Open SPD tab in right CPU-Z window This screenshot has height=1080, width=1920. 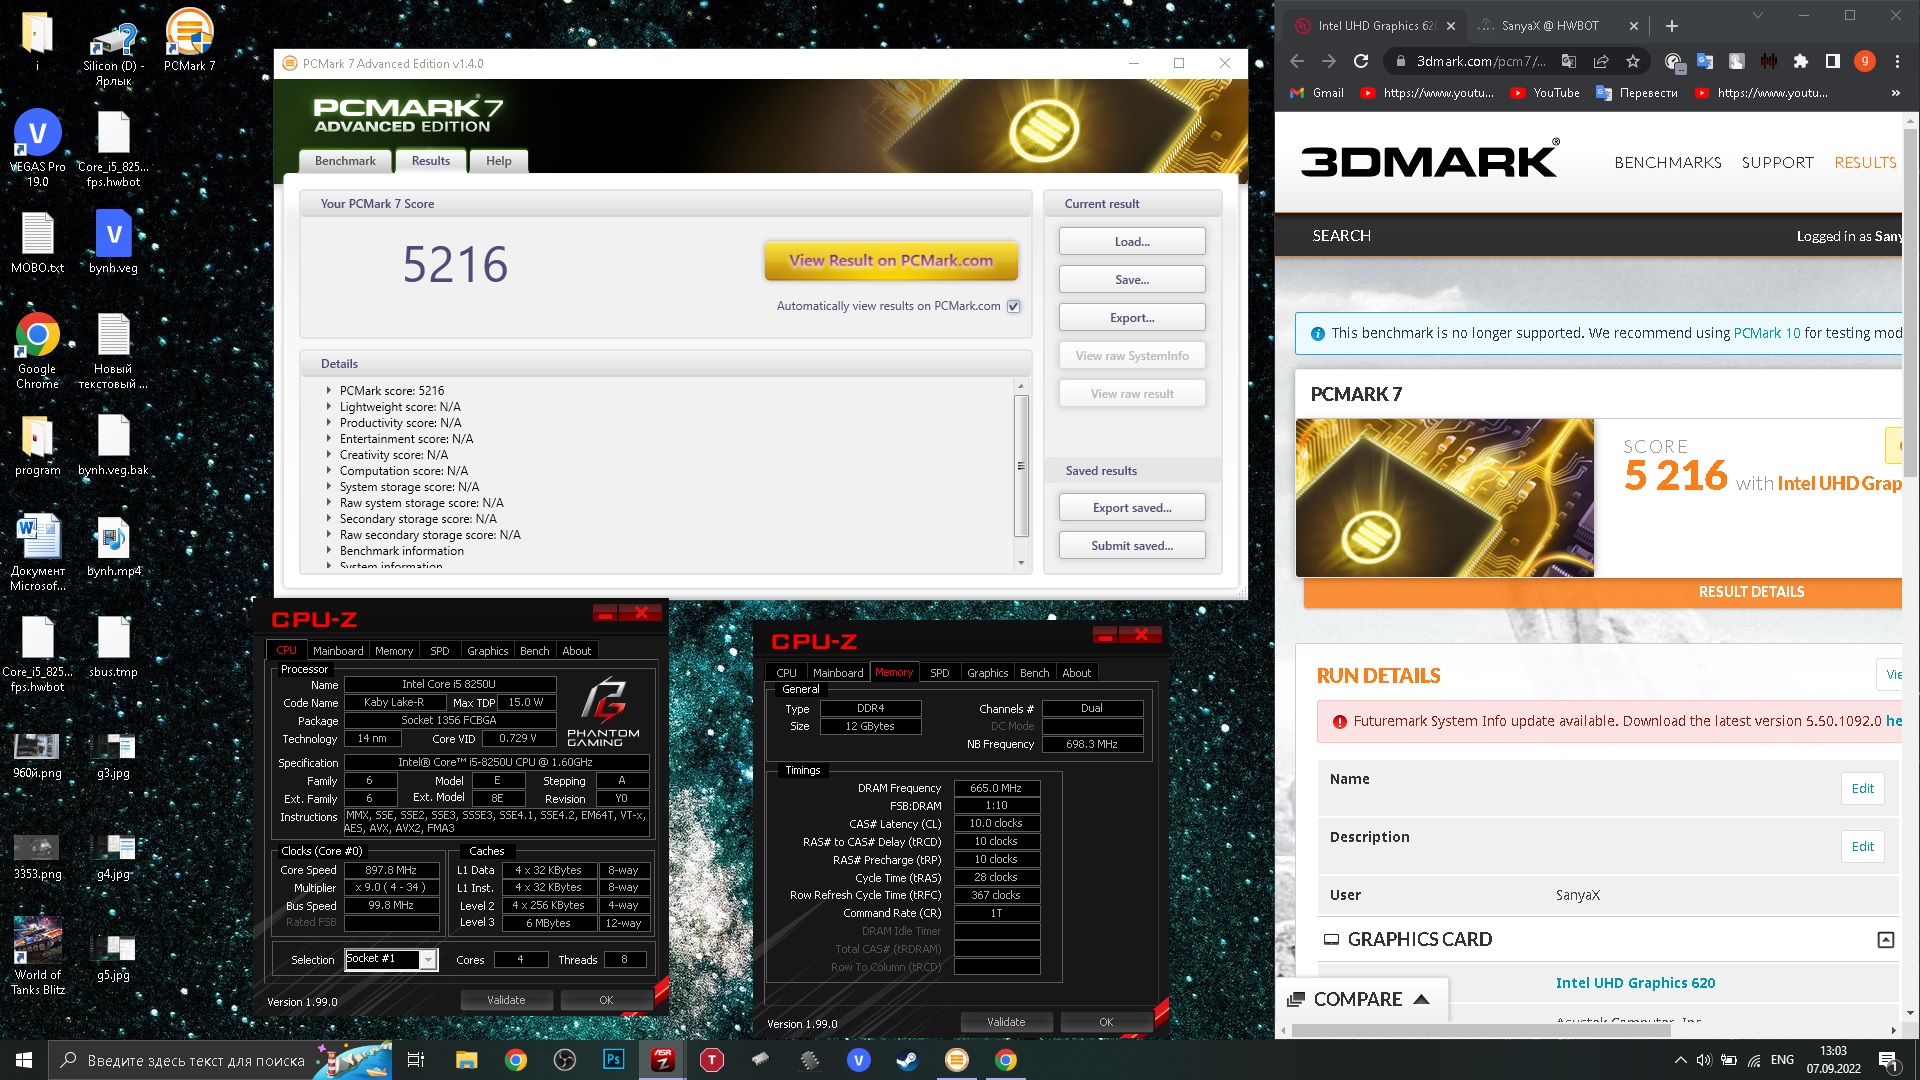click(939, 673)
